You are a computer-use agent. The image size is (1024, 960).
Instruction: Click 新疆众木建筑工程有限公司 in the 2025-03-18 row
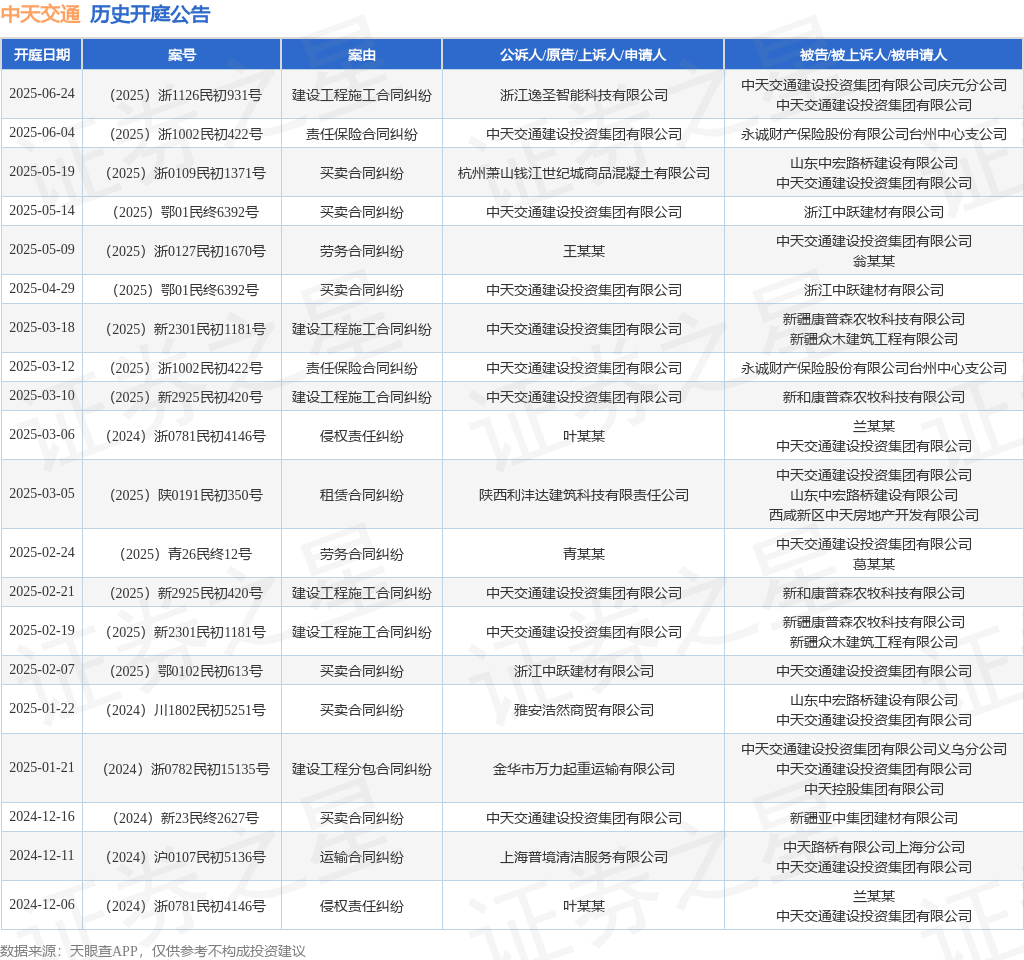point(874,339)
